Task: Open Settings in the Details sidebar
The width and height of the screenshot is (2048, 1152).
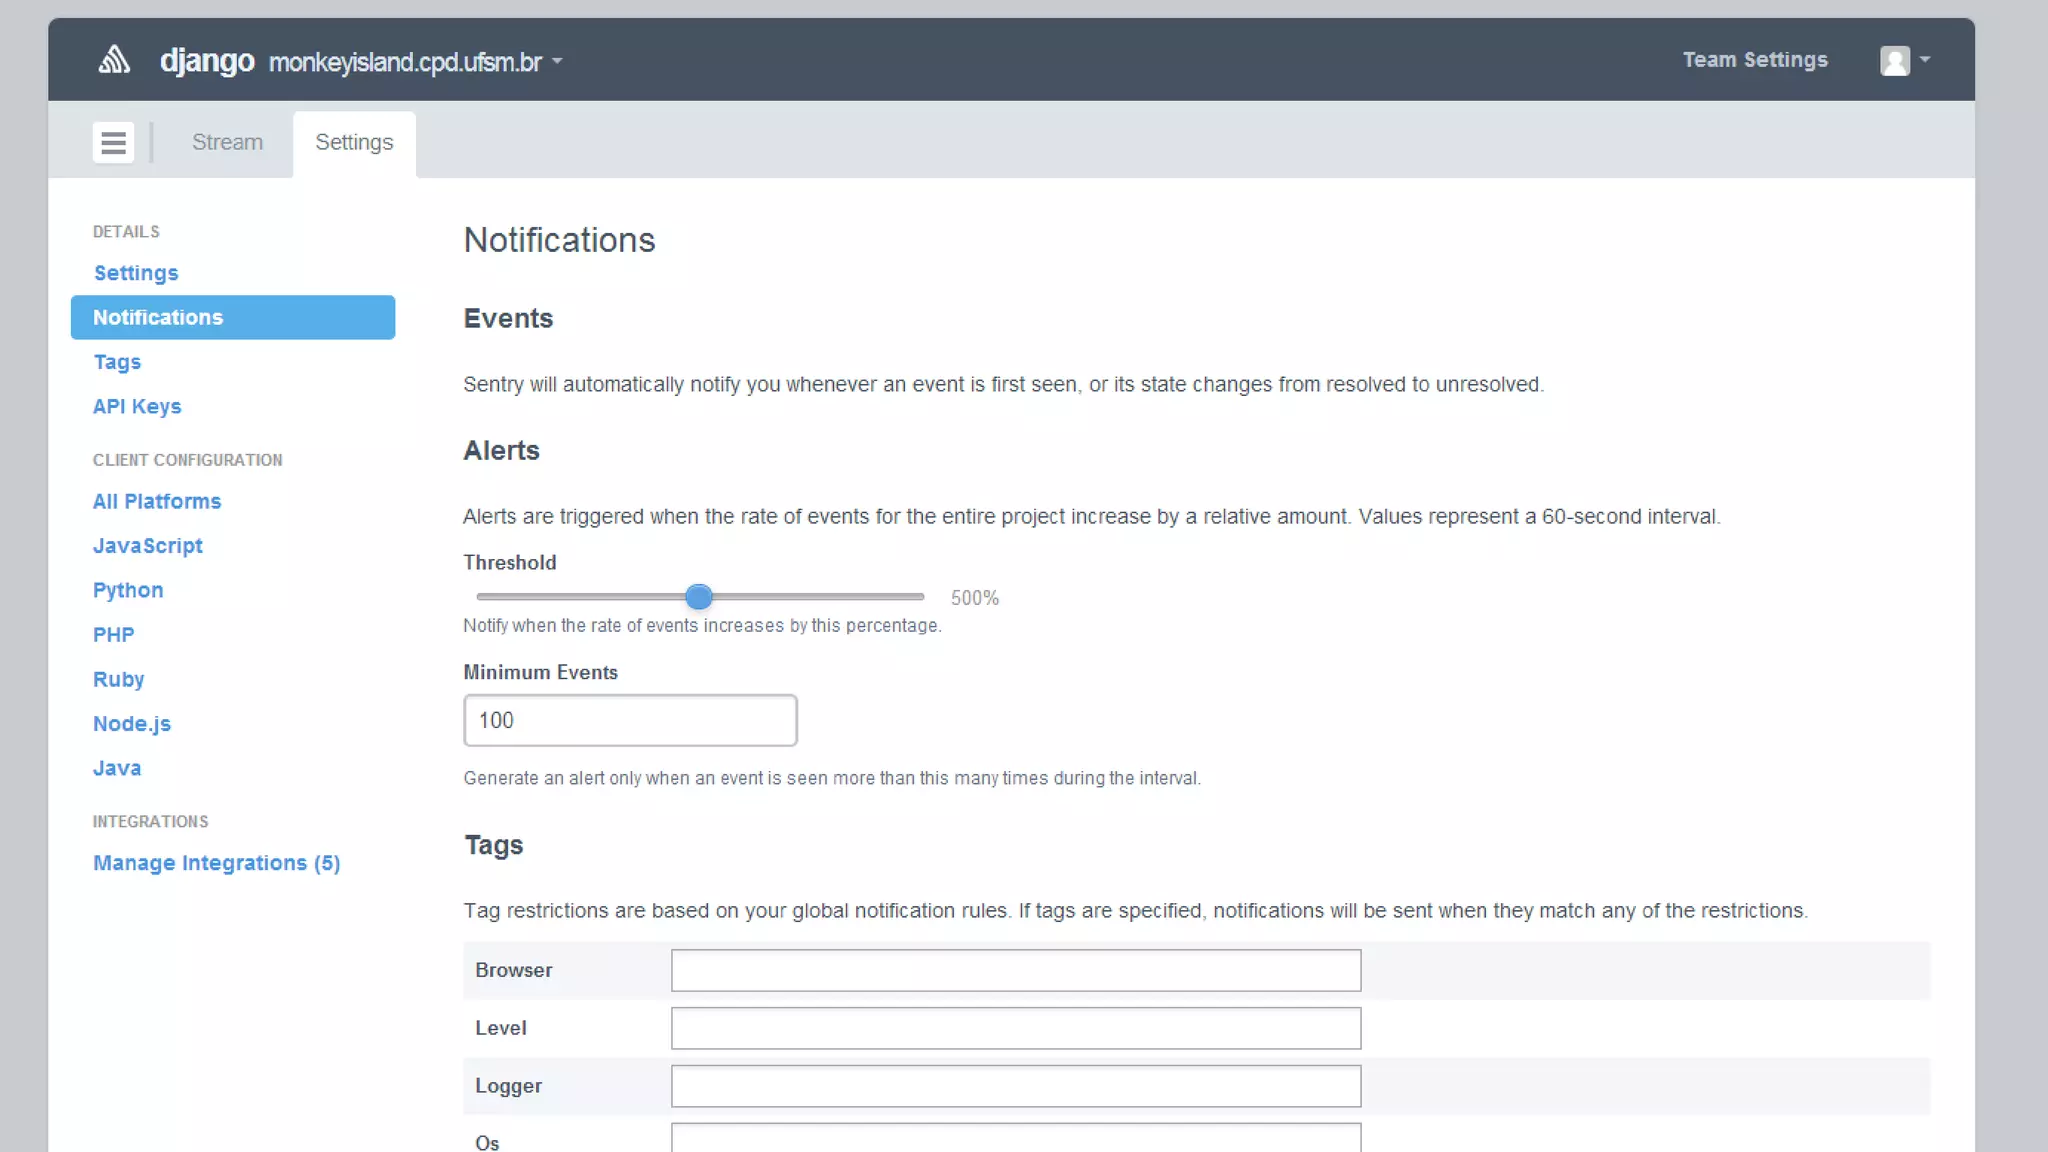Action: click(x=136, y=273)
